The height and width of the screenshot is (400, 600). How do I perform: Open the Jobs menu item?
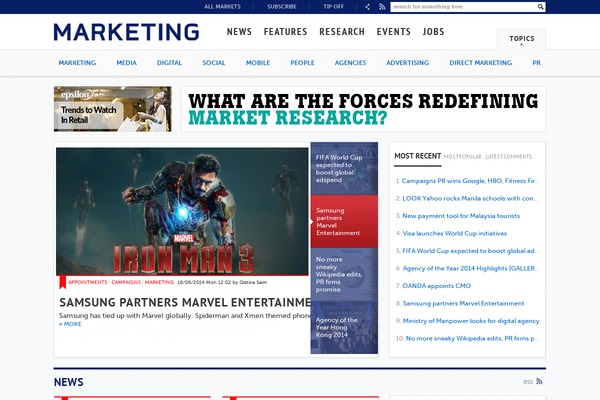click(x=433, y=32)
